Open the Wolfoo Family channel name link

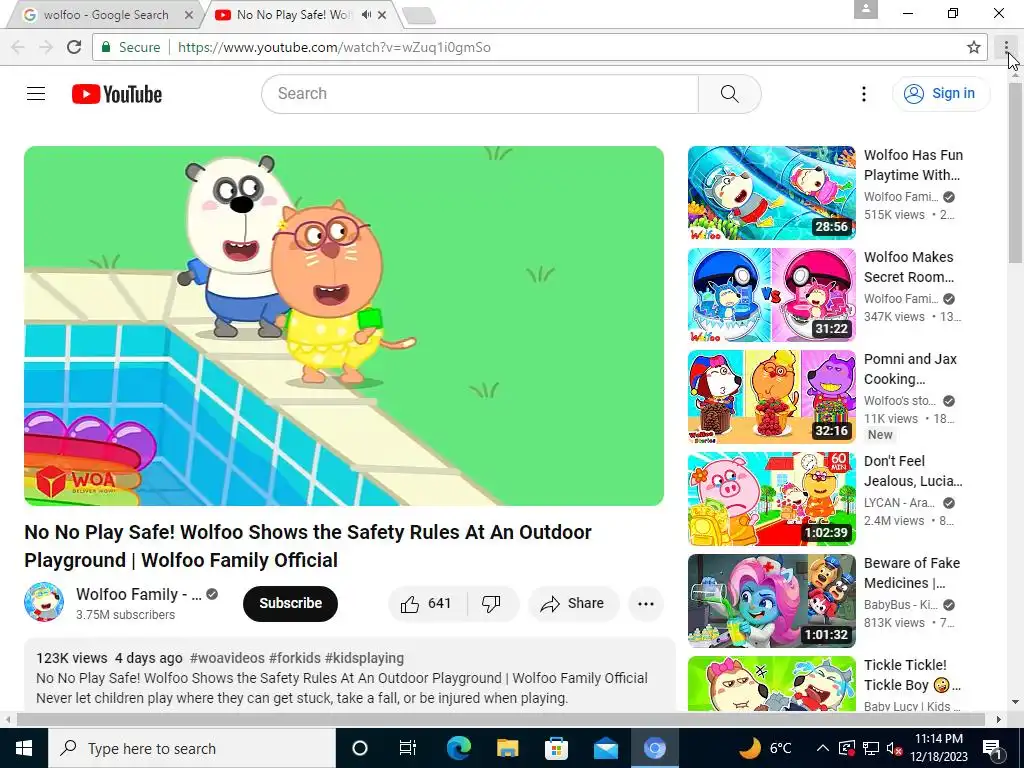pos(138,594)
